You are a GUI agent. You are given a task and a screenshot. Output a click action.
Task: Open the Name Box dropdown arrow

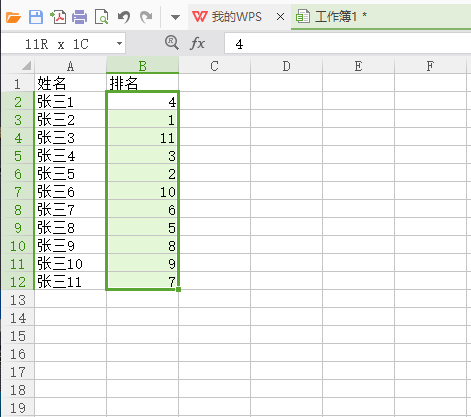point(119,43)
